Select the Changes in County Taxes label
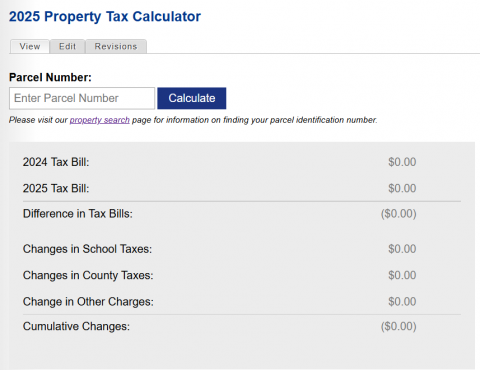This screenshot has width=480, height=370. point(88,275)
